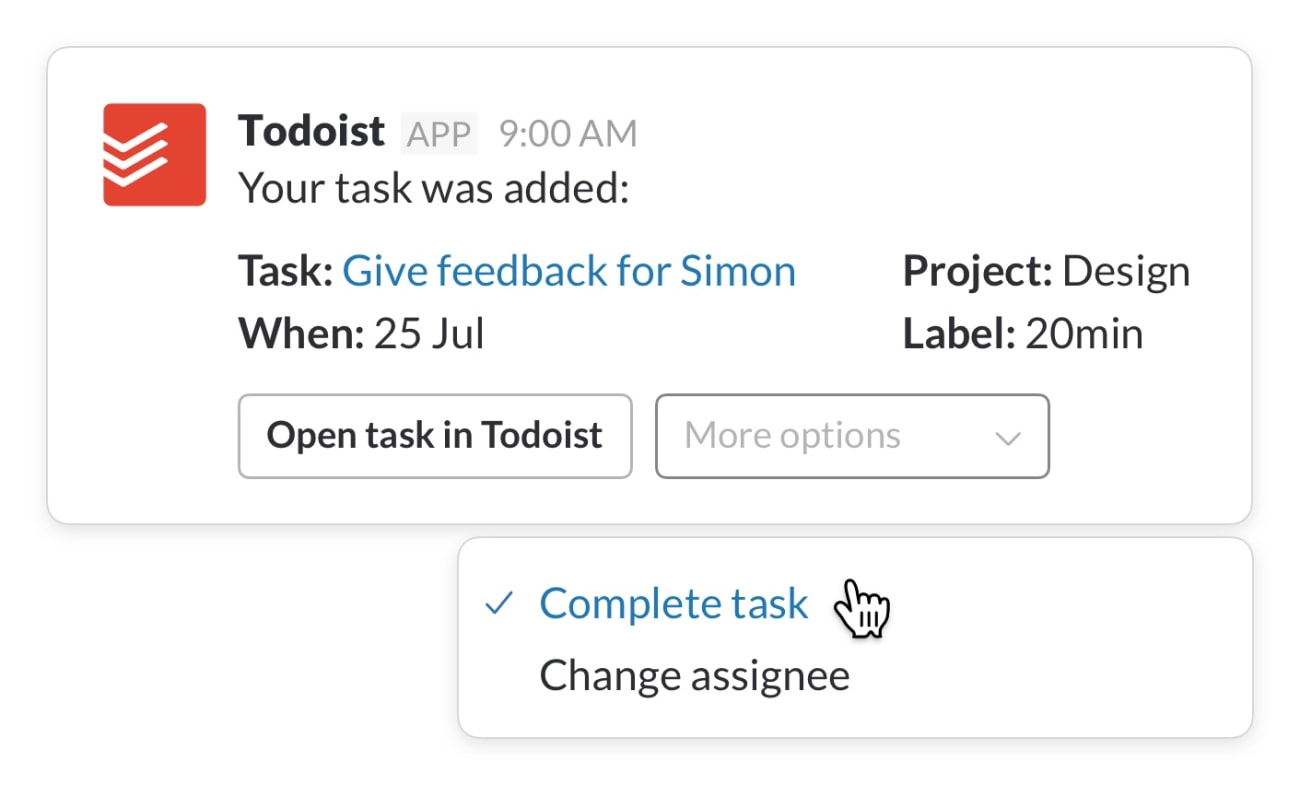
Task: Click the checkmark beside Complete task
Action: pos(497,603)
